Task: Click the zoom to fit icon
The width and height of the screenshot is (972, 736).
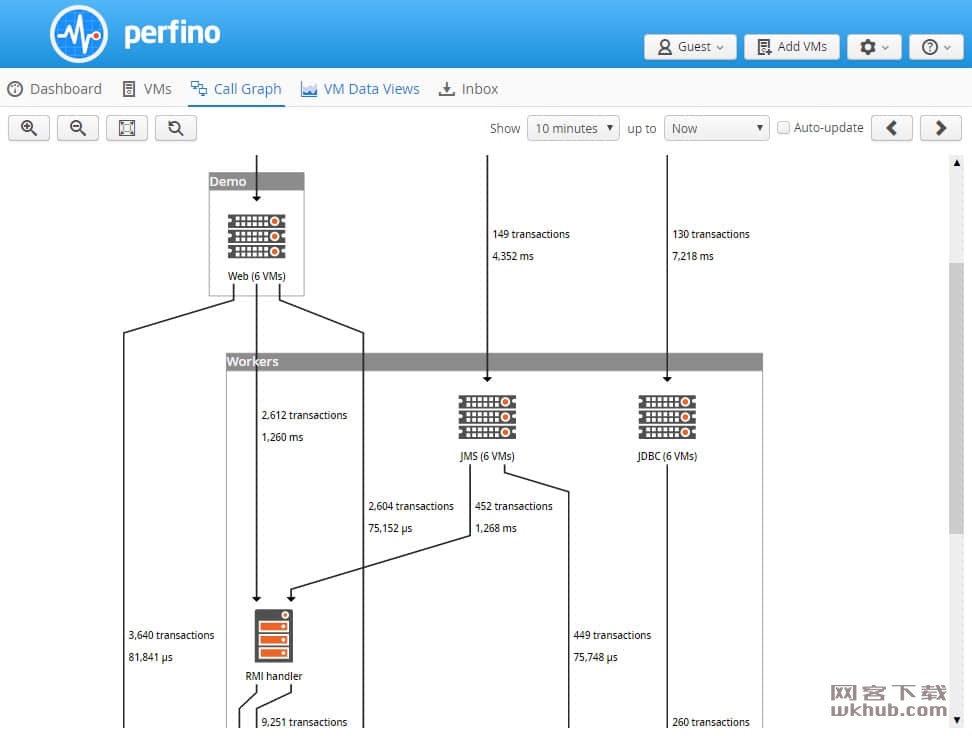Action: 126,128
